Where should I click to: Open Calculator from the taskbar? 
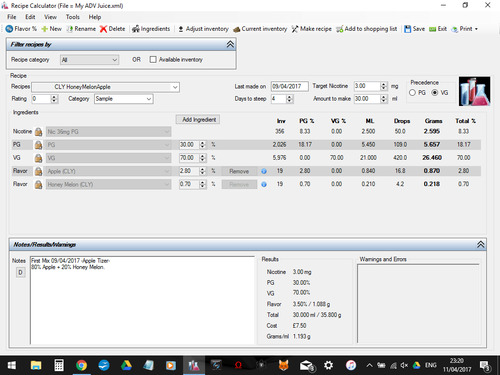click(59, 366)
